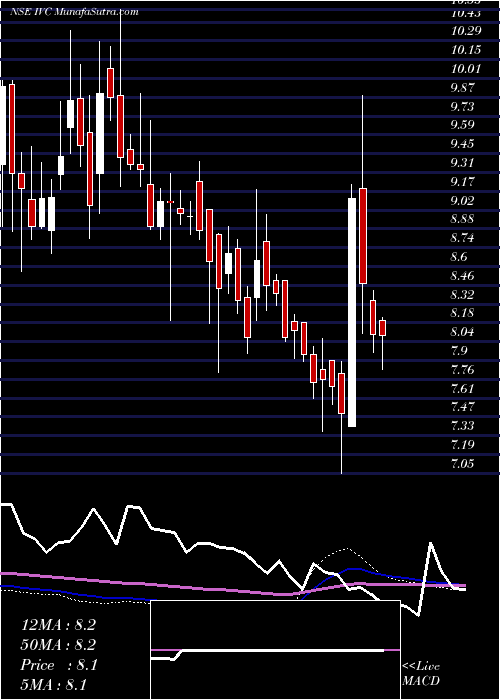500x700 pixels.
Task: Click the large red candle after the white spike
Action: click(363, 236)
